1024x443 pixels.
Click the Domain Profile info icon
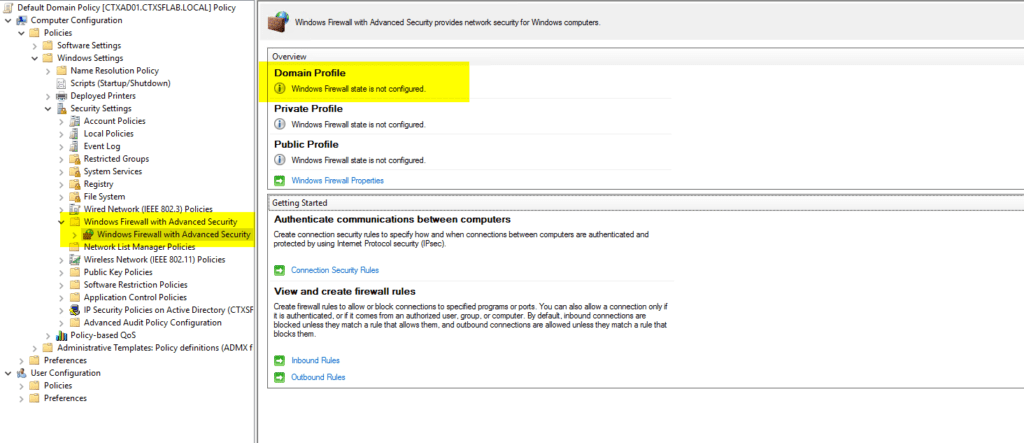click(280, 88)
